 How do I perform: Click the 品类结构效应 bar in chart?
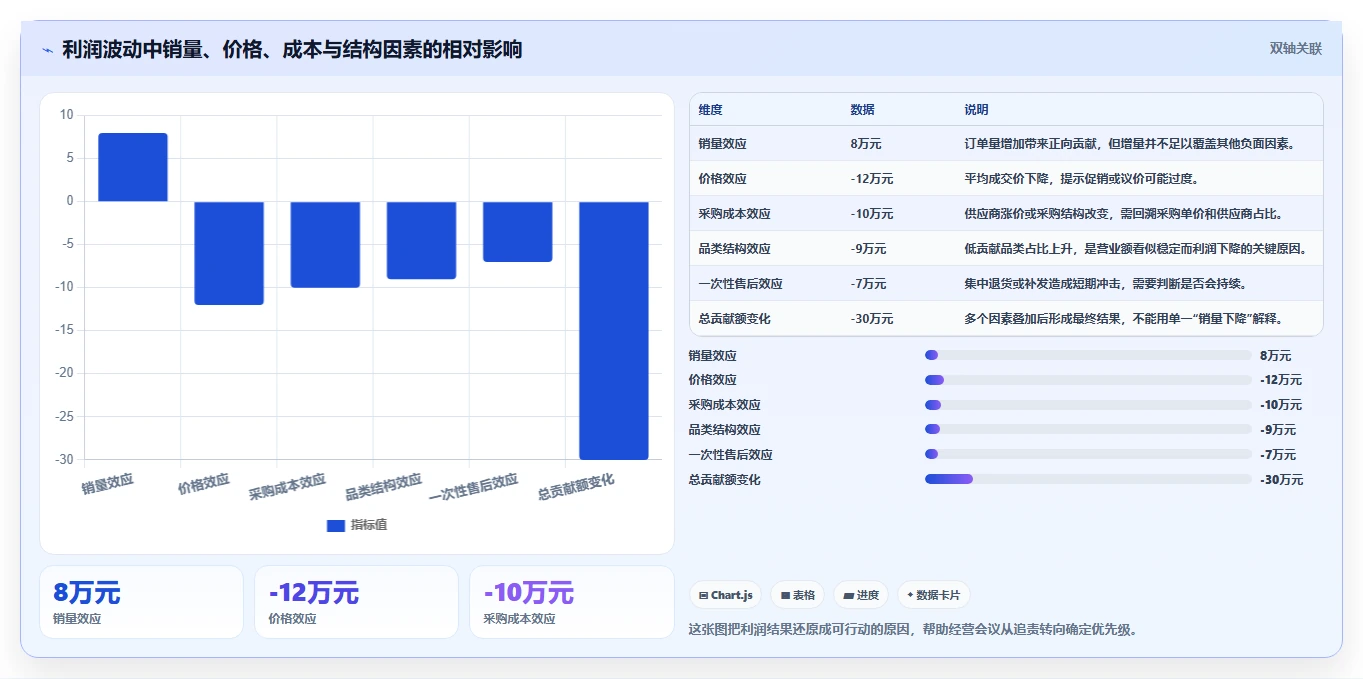point(421,240)
